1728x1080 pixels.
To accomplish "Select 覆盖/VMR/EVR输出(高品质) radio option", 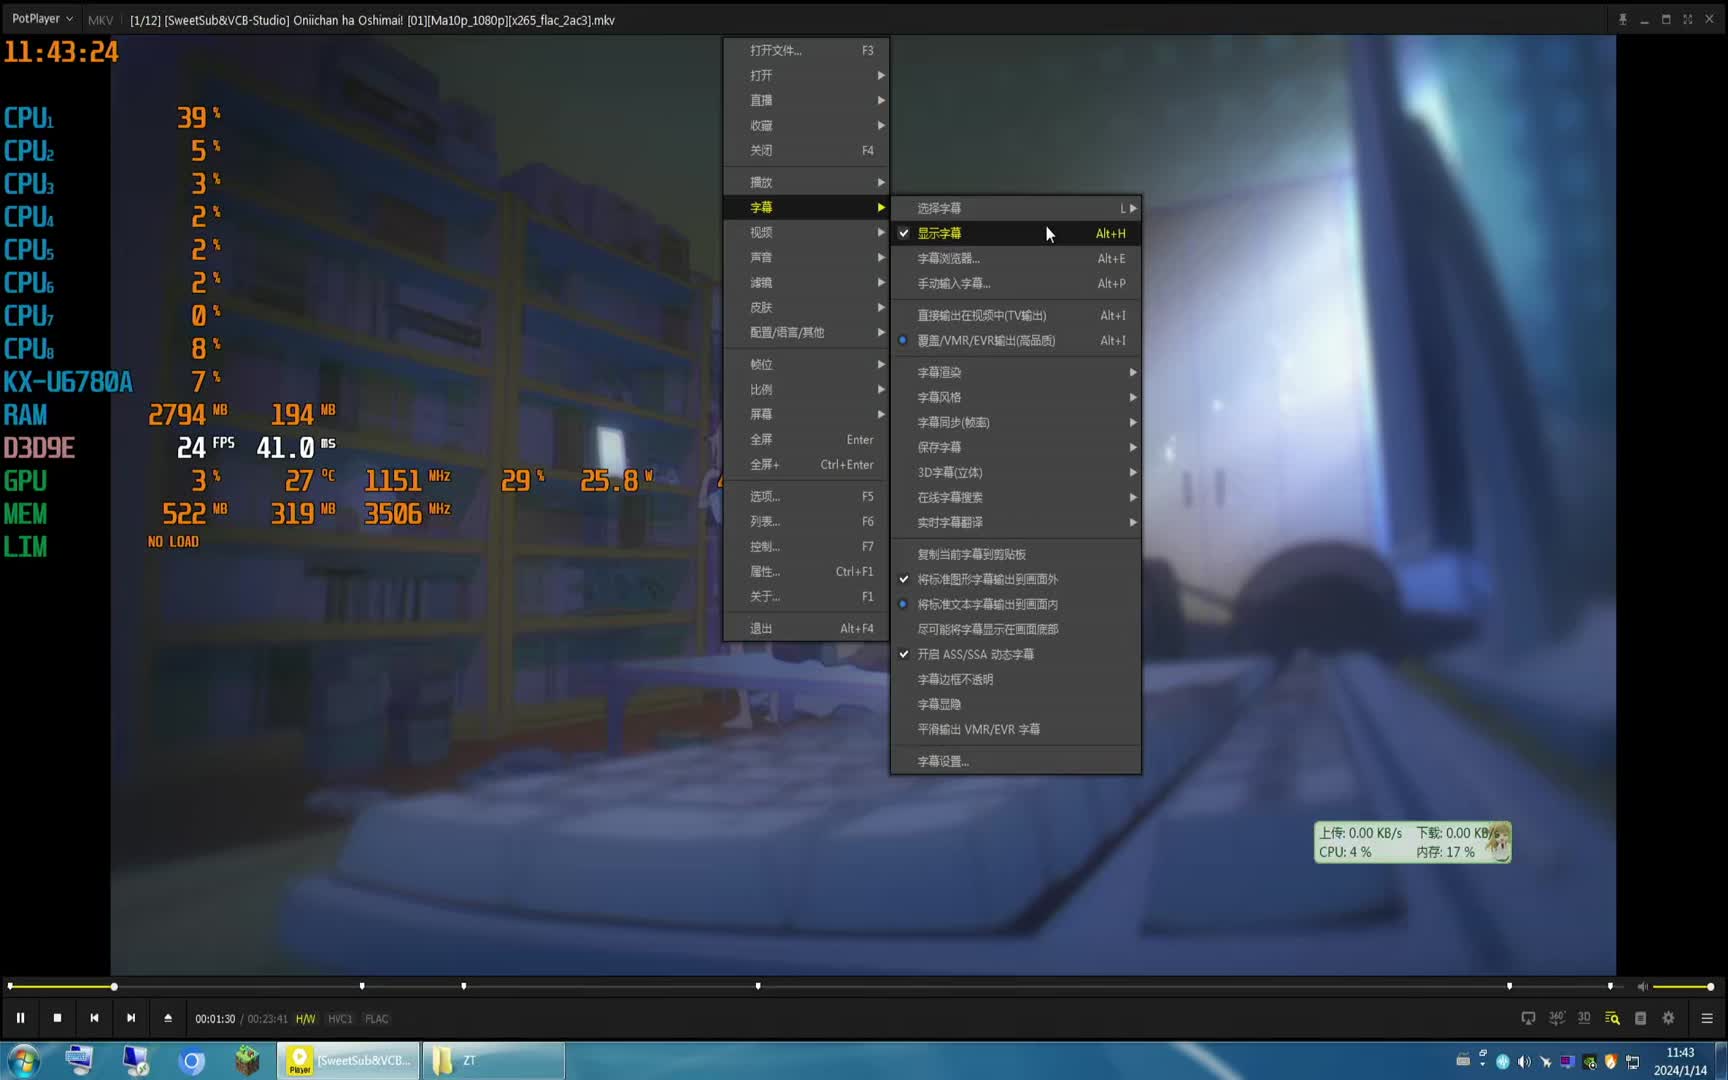I will (985, 340).
